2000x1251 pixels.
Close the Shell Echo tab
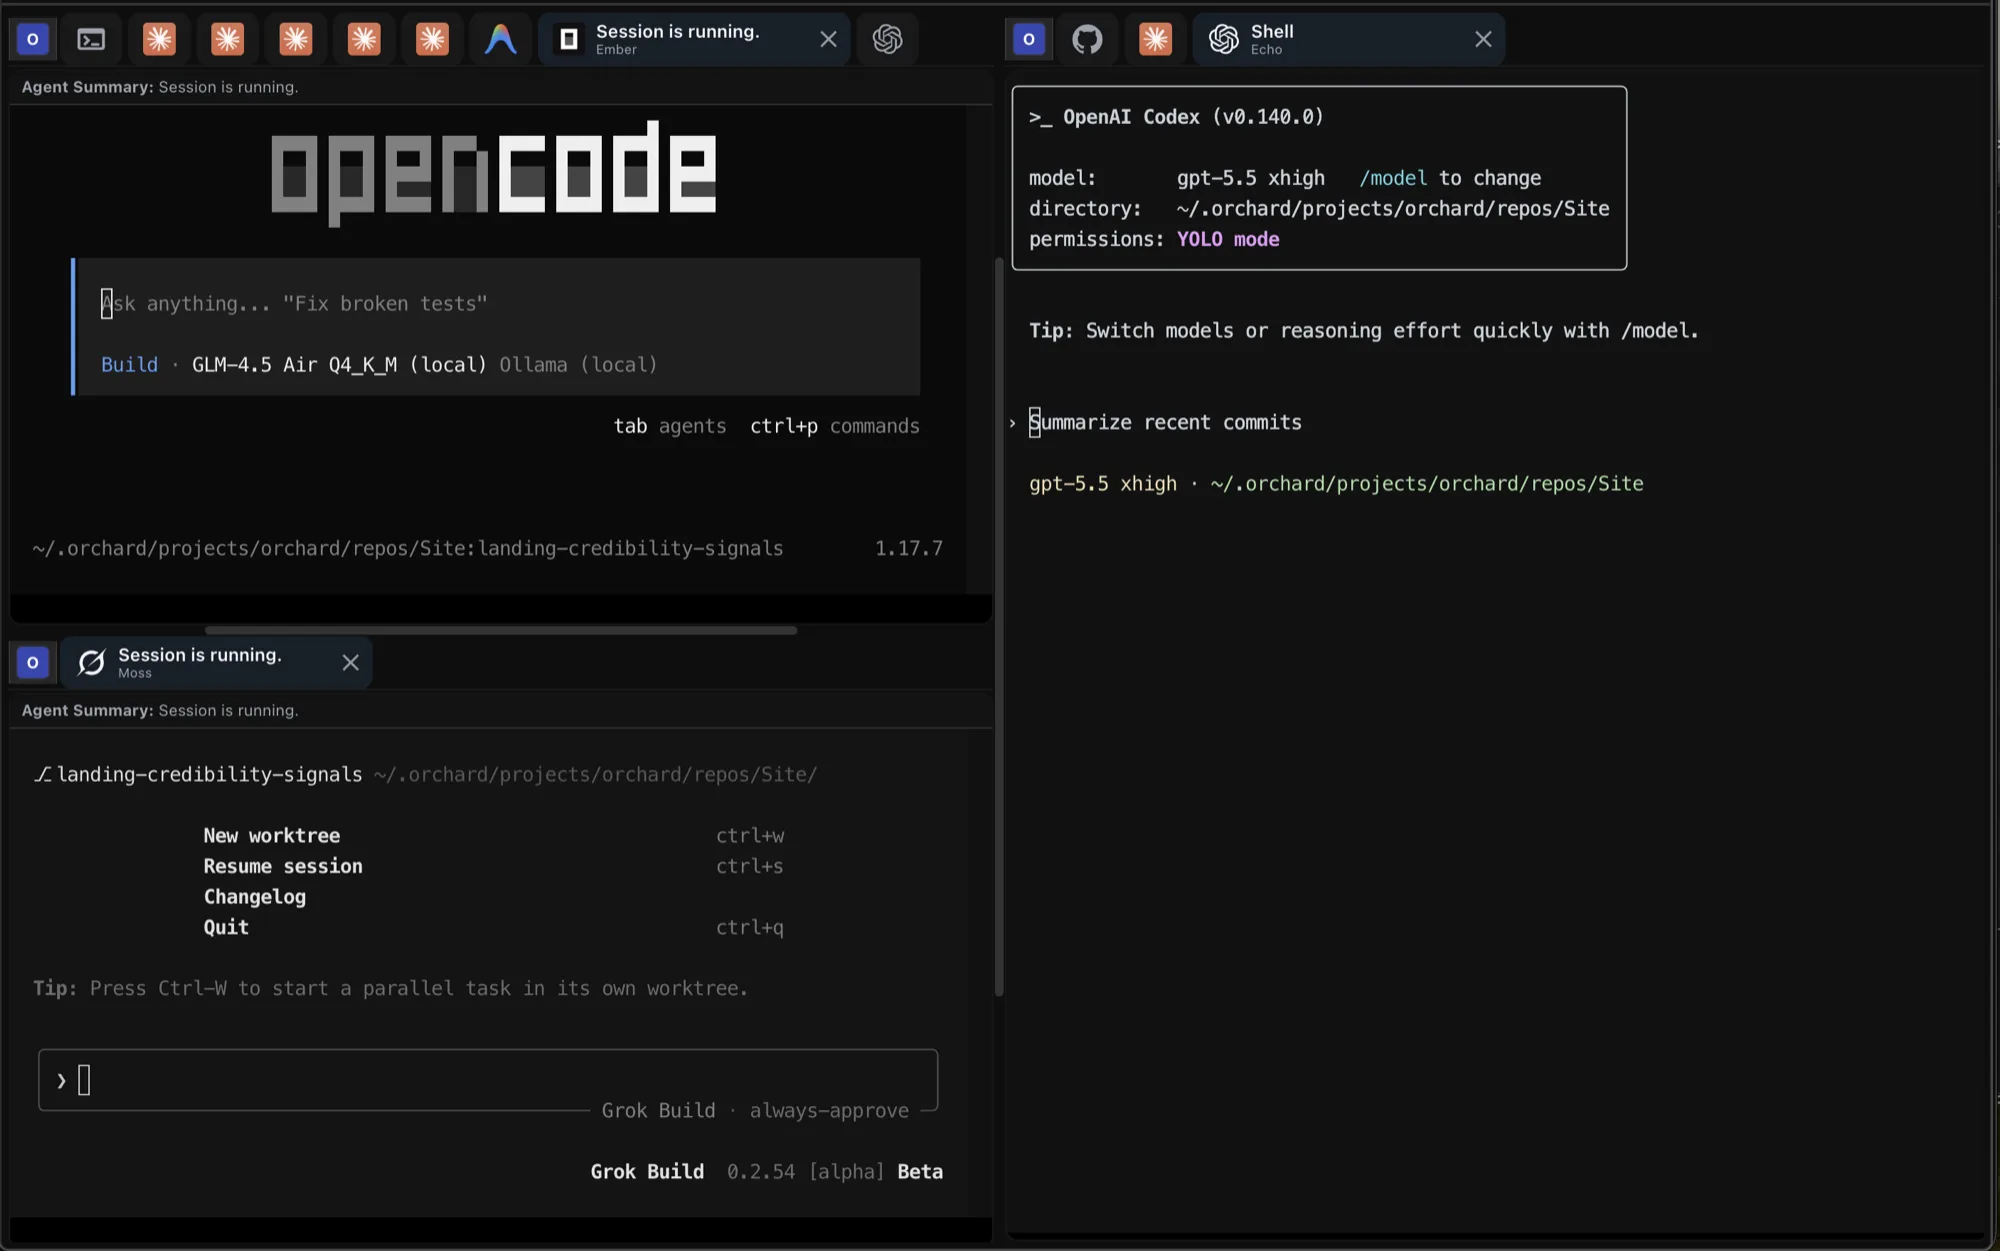click(1483, 39)
